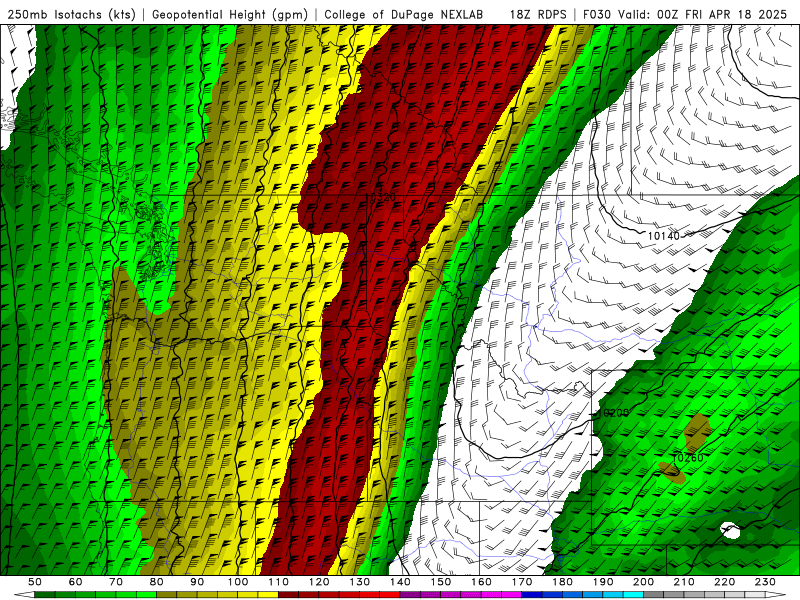Click the 180 value on the color scale

click(562, 582)
